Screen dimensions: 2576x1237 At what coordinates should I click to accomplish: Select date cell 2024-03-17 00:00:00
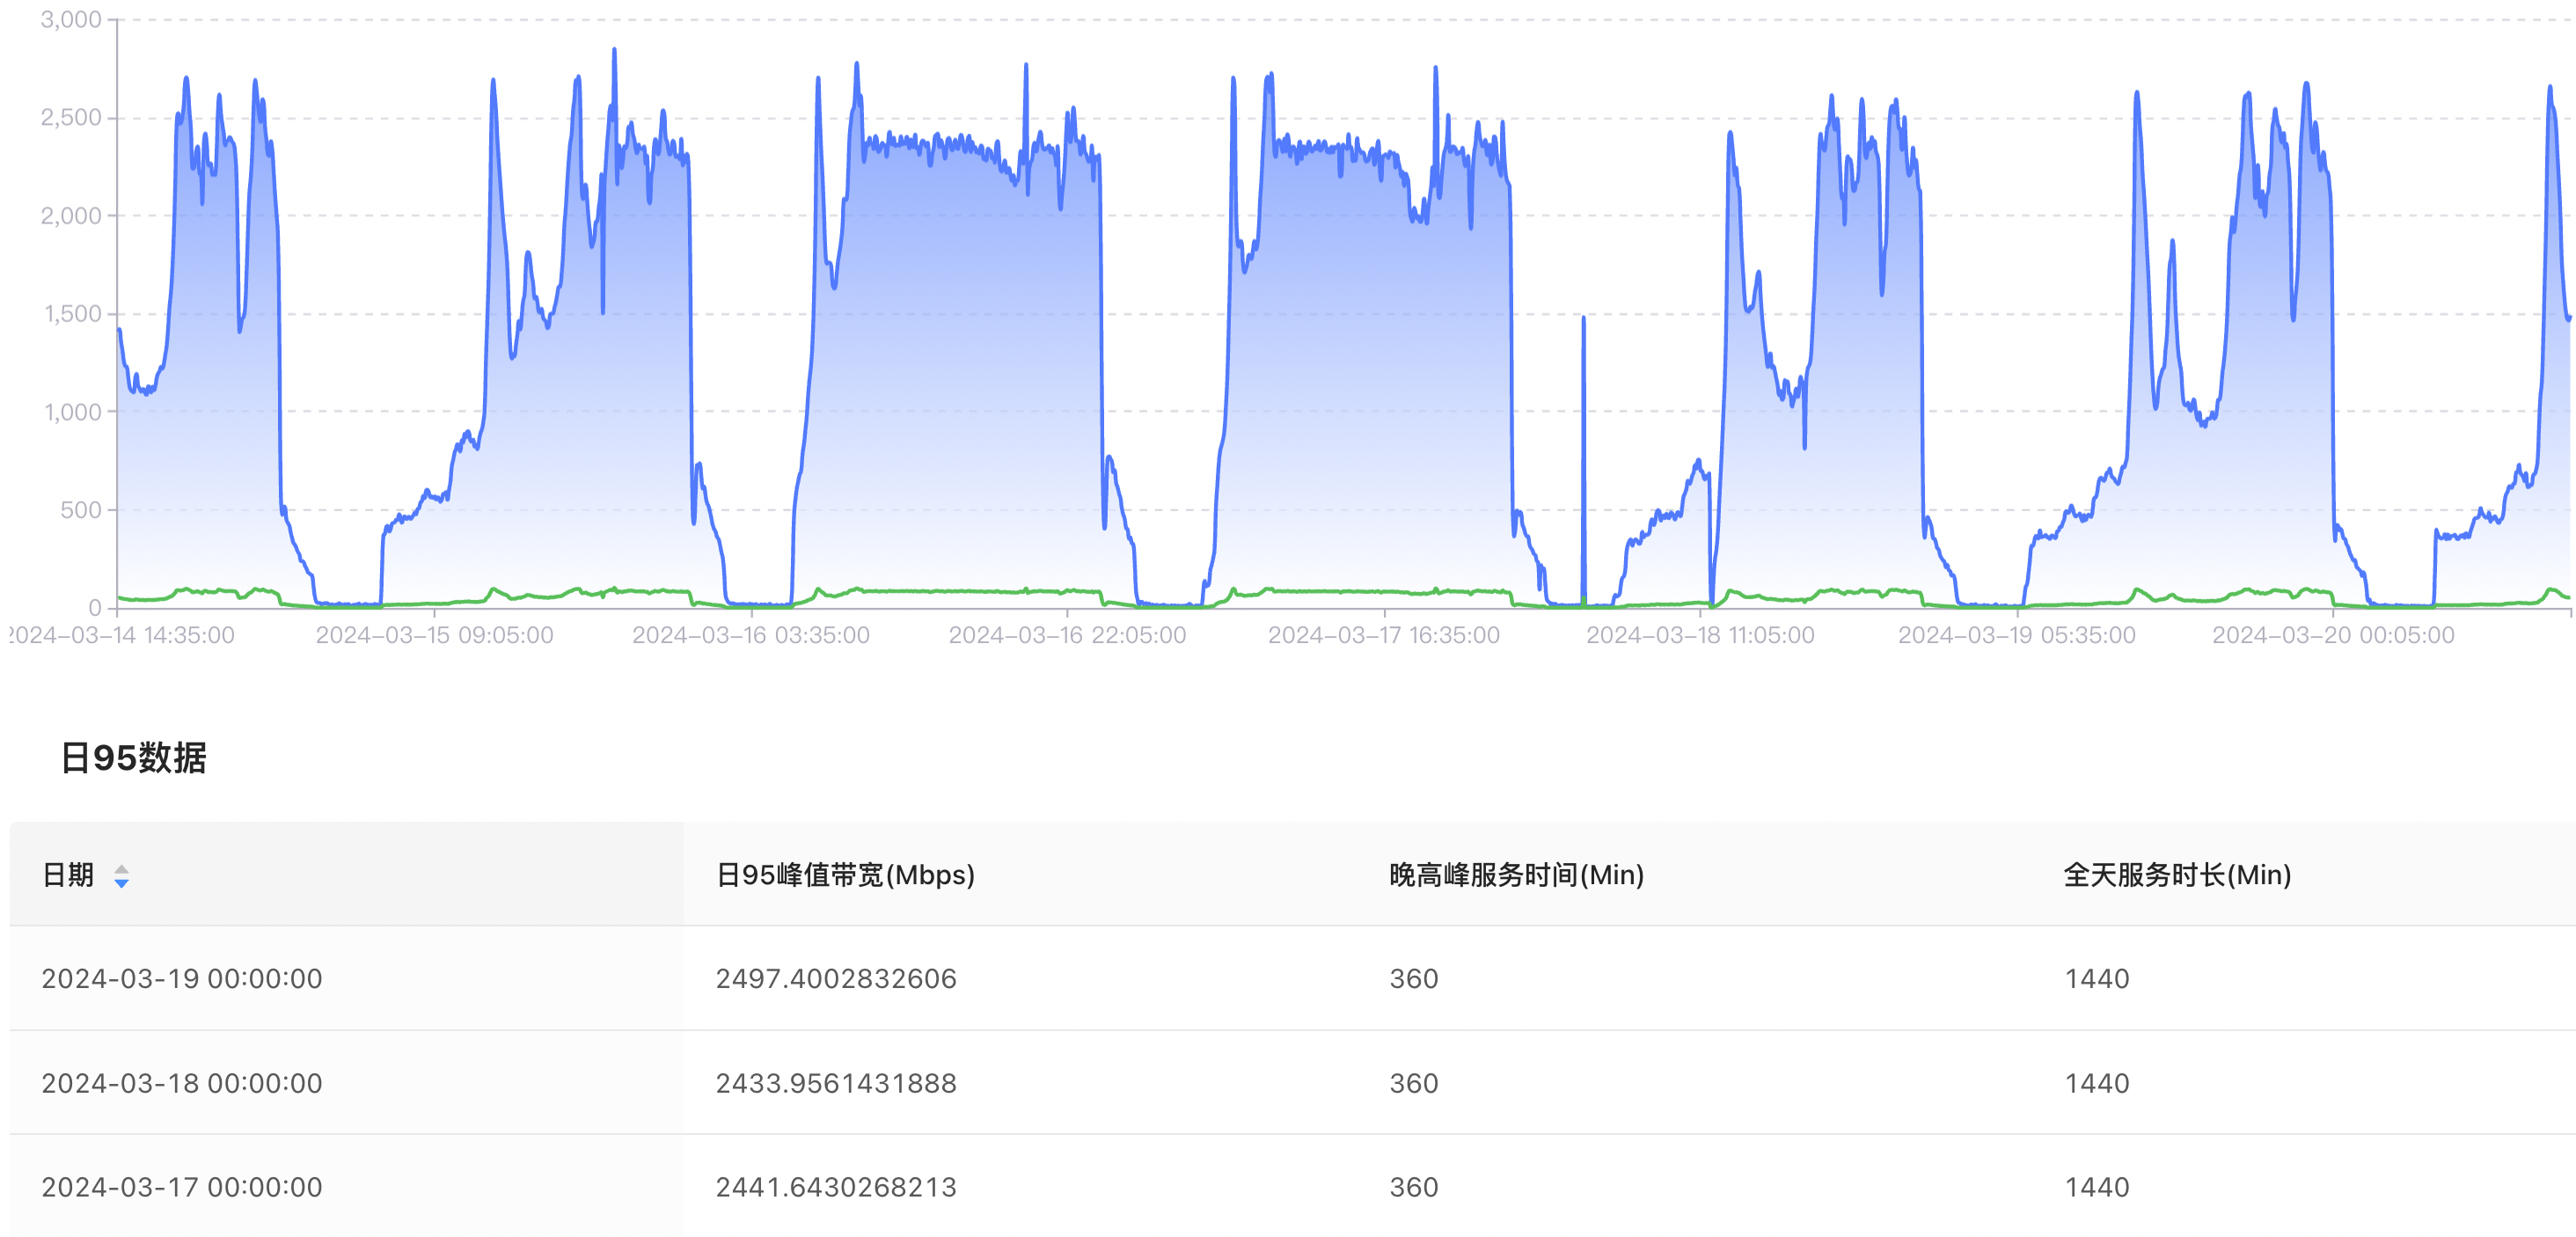click(x=182, y=1187)
